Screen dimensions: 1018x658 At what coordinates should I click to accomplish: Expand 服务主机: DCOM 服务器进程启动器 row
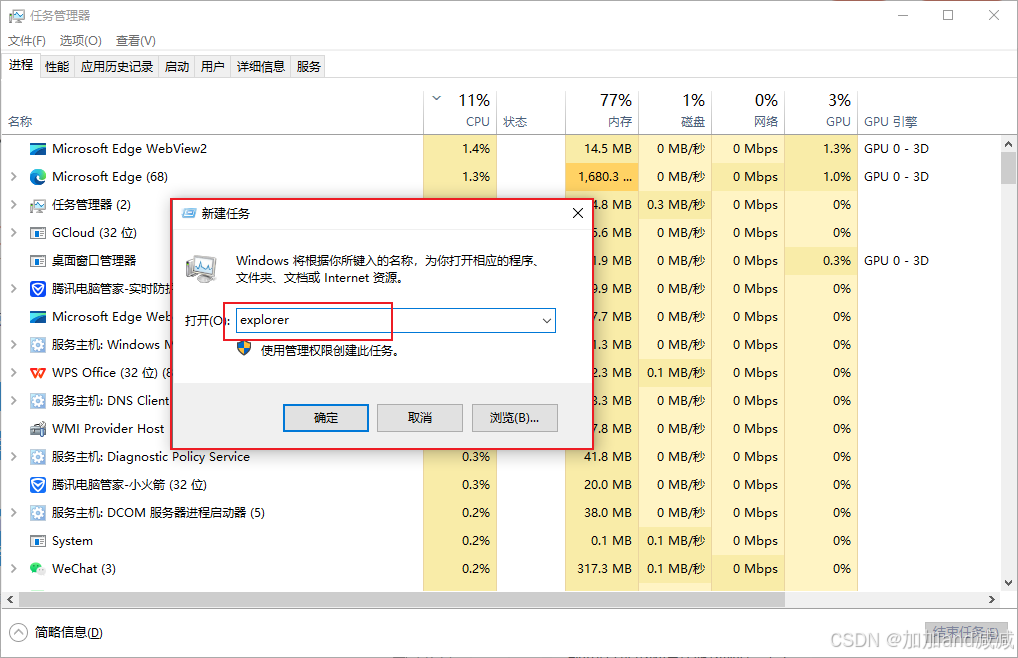pyautogui.click(x=14, y=513)
